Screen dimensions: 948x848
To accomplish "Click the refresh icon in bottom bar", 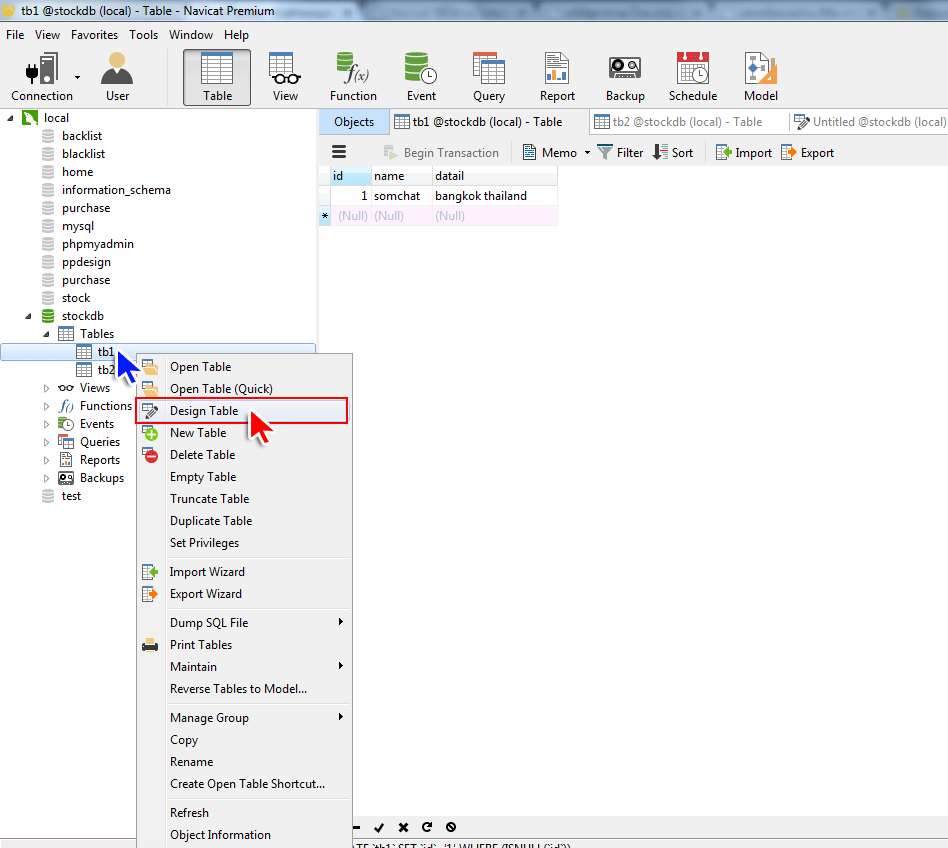I will (x=427, y=827).
